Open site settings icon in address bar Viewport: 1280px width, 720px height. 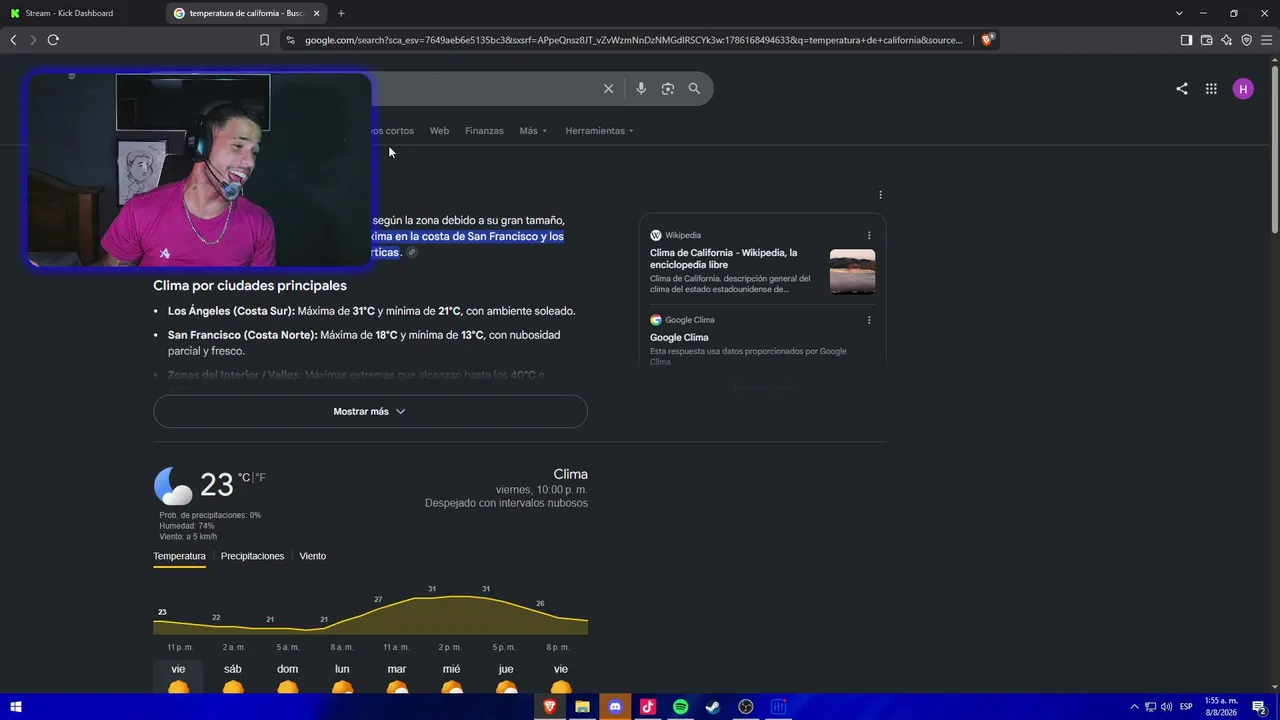[x=290, y=40]
